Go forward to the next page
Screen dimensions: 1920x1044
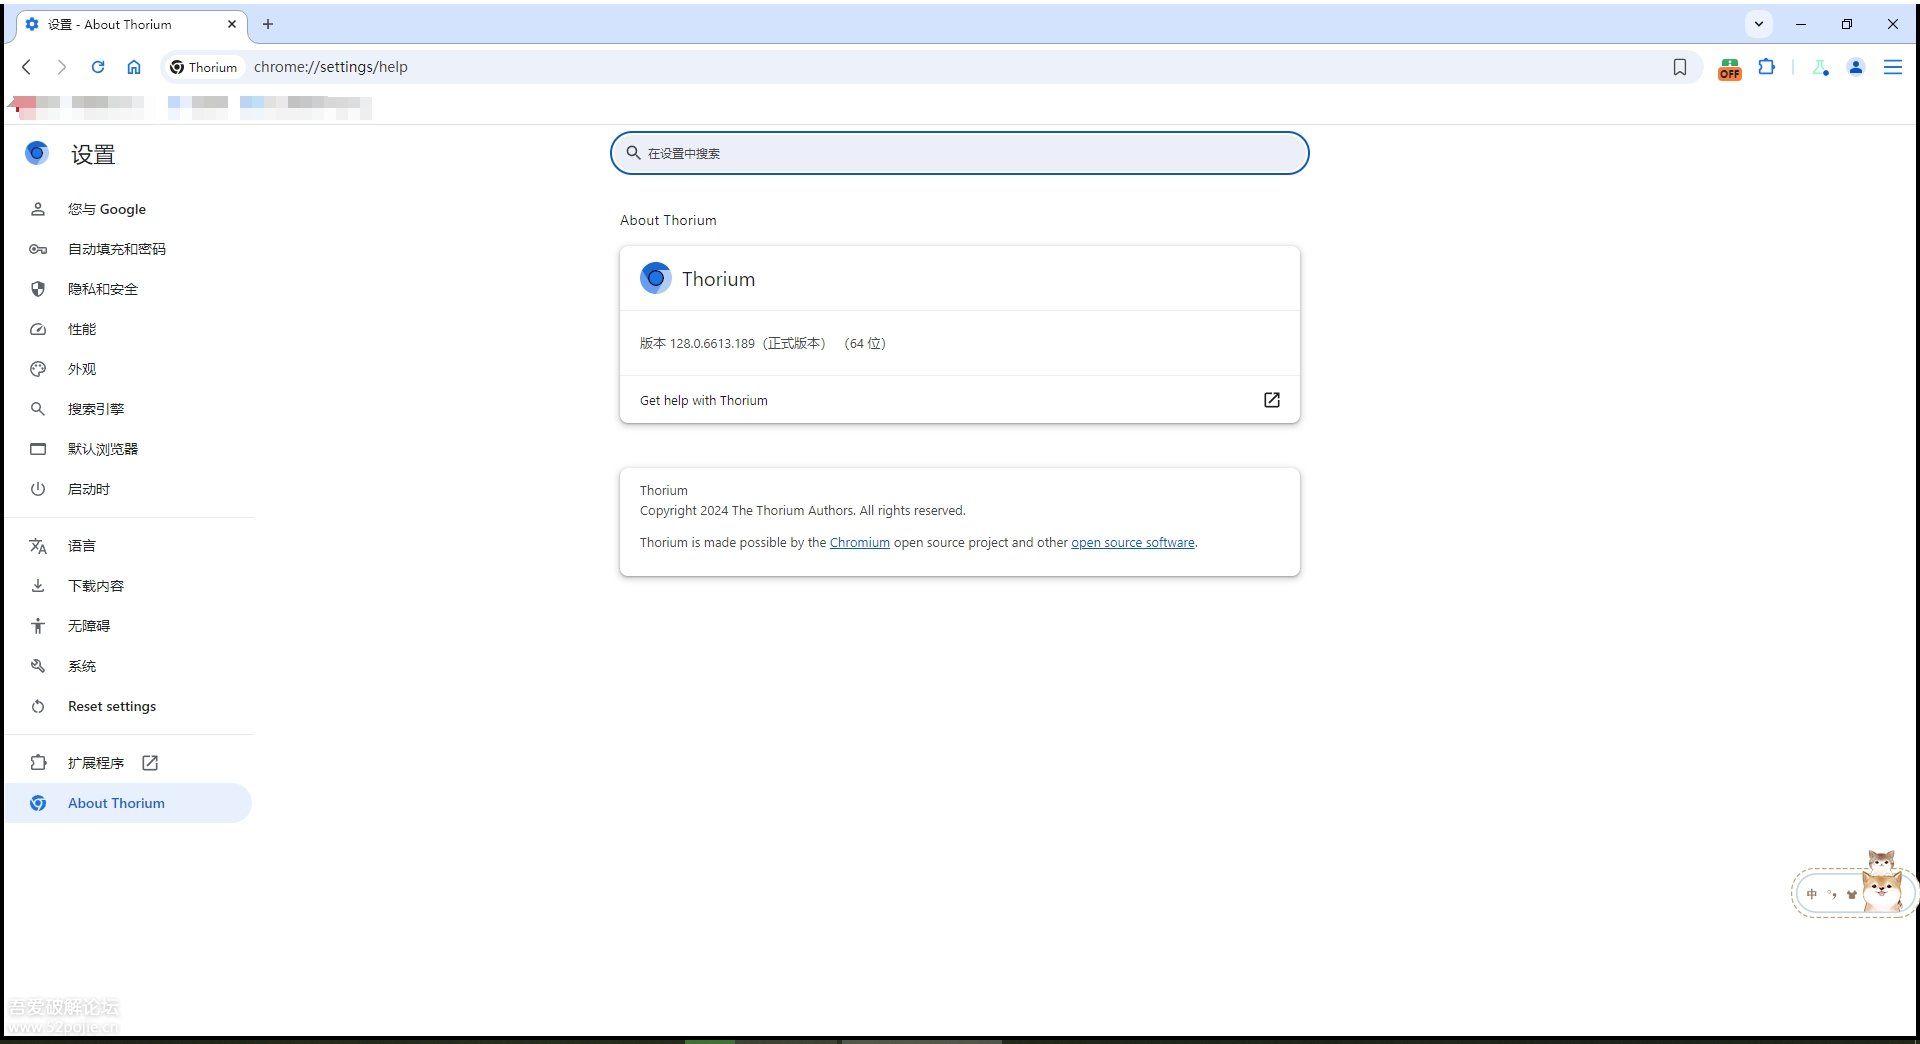62,67
